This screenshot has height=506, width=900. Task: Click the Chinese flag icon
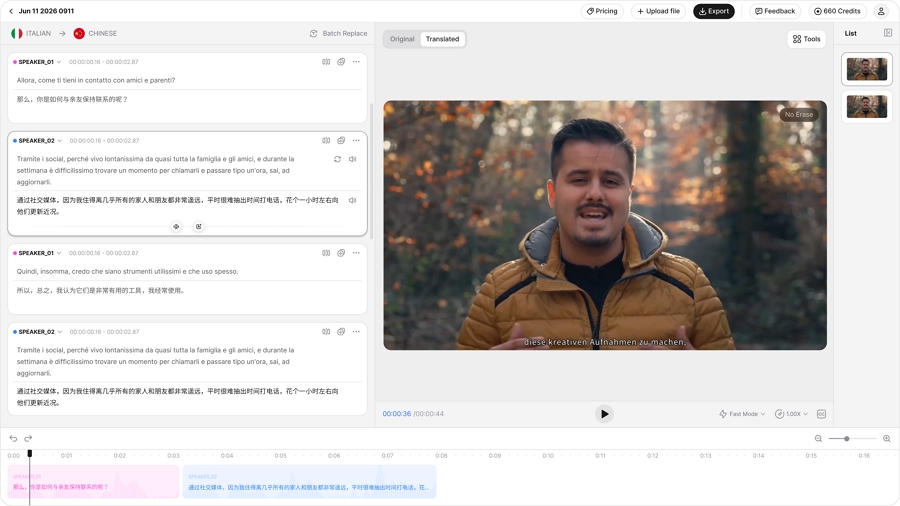79,33
